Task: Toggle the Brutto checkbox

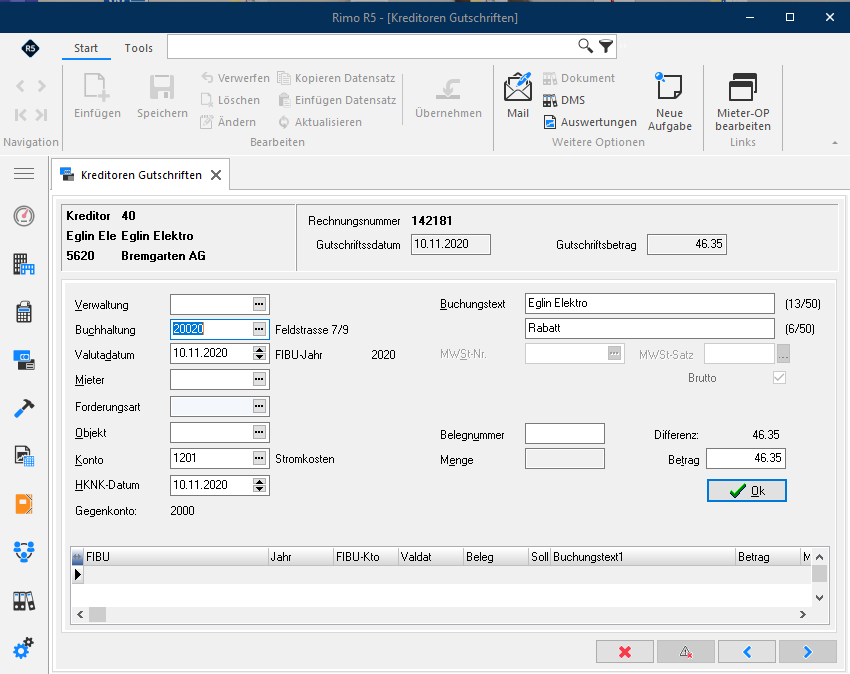Action: 779,377
